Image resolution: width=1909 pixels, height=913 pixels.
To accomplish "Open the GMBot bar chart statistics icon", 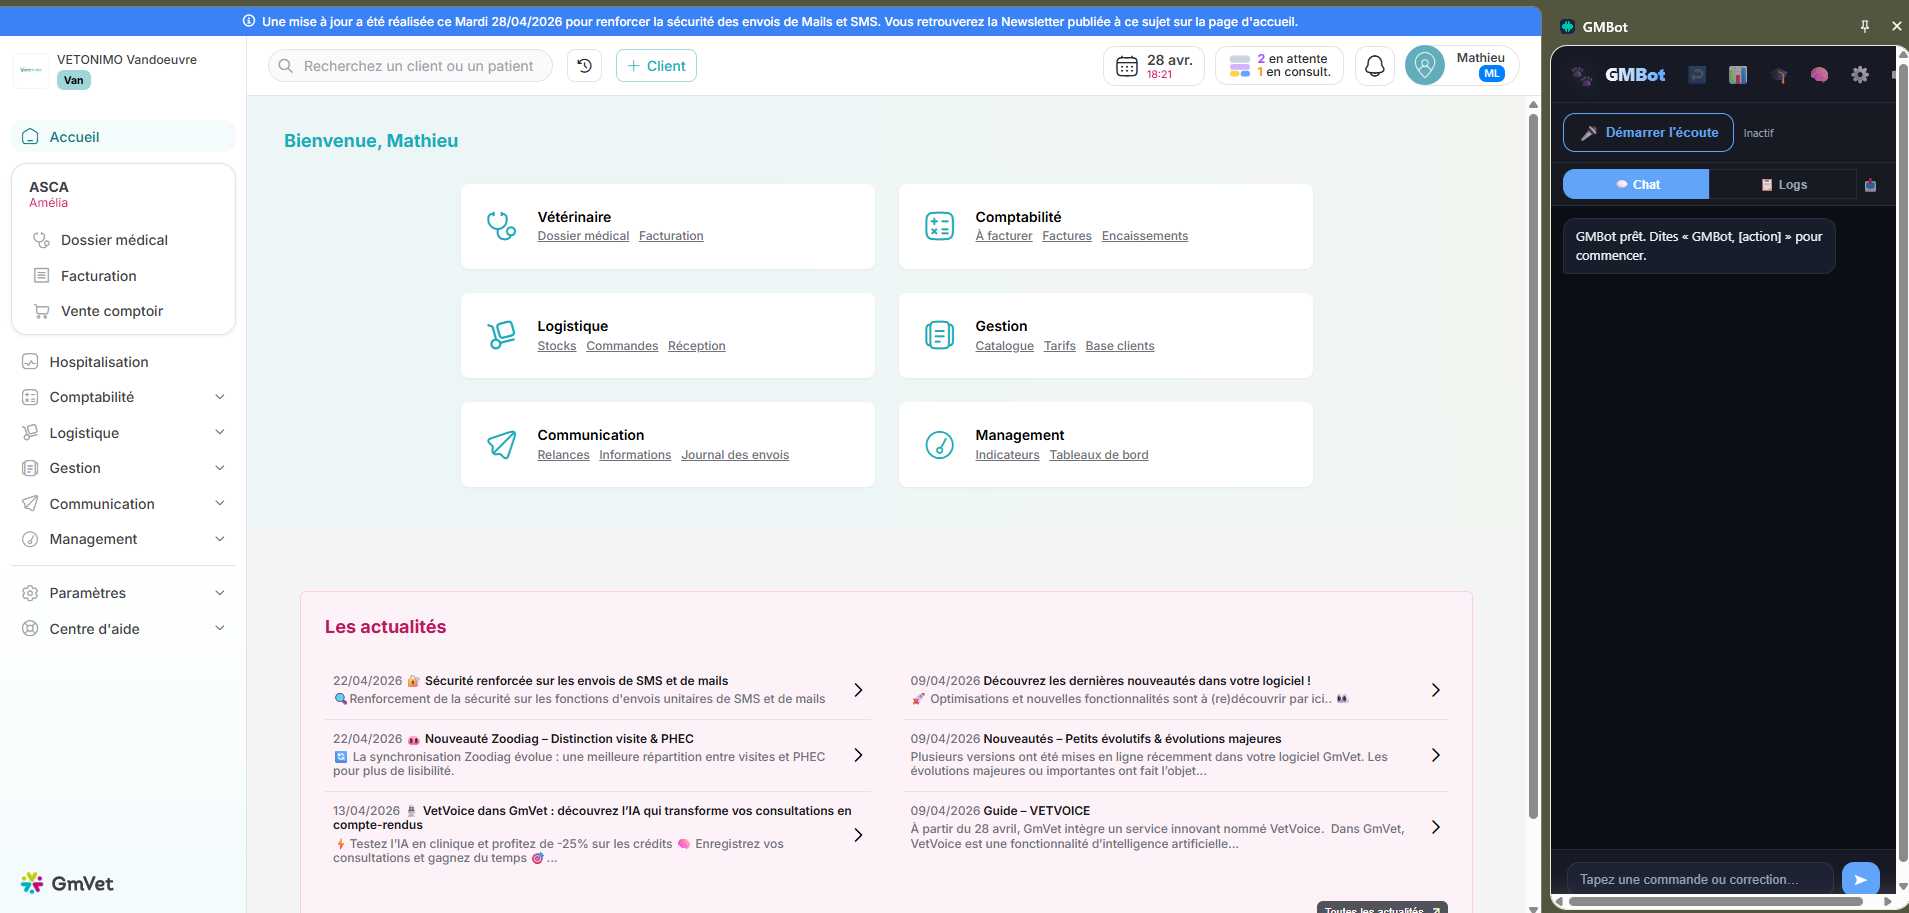I will coord(1738,75).
